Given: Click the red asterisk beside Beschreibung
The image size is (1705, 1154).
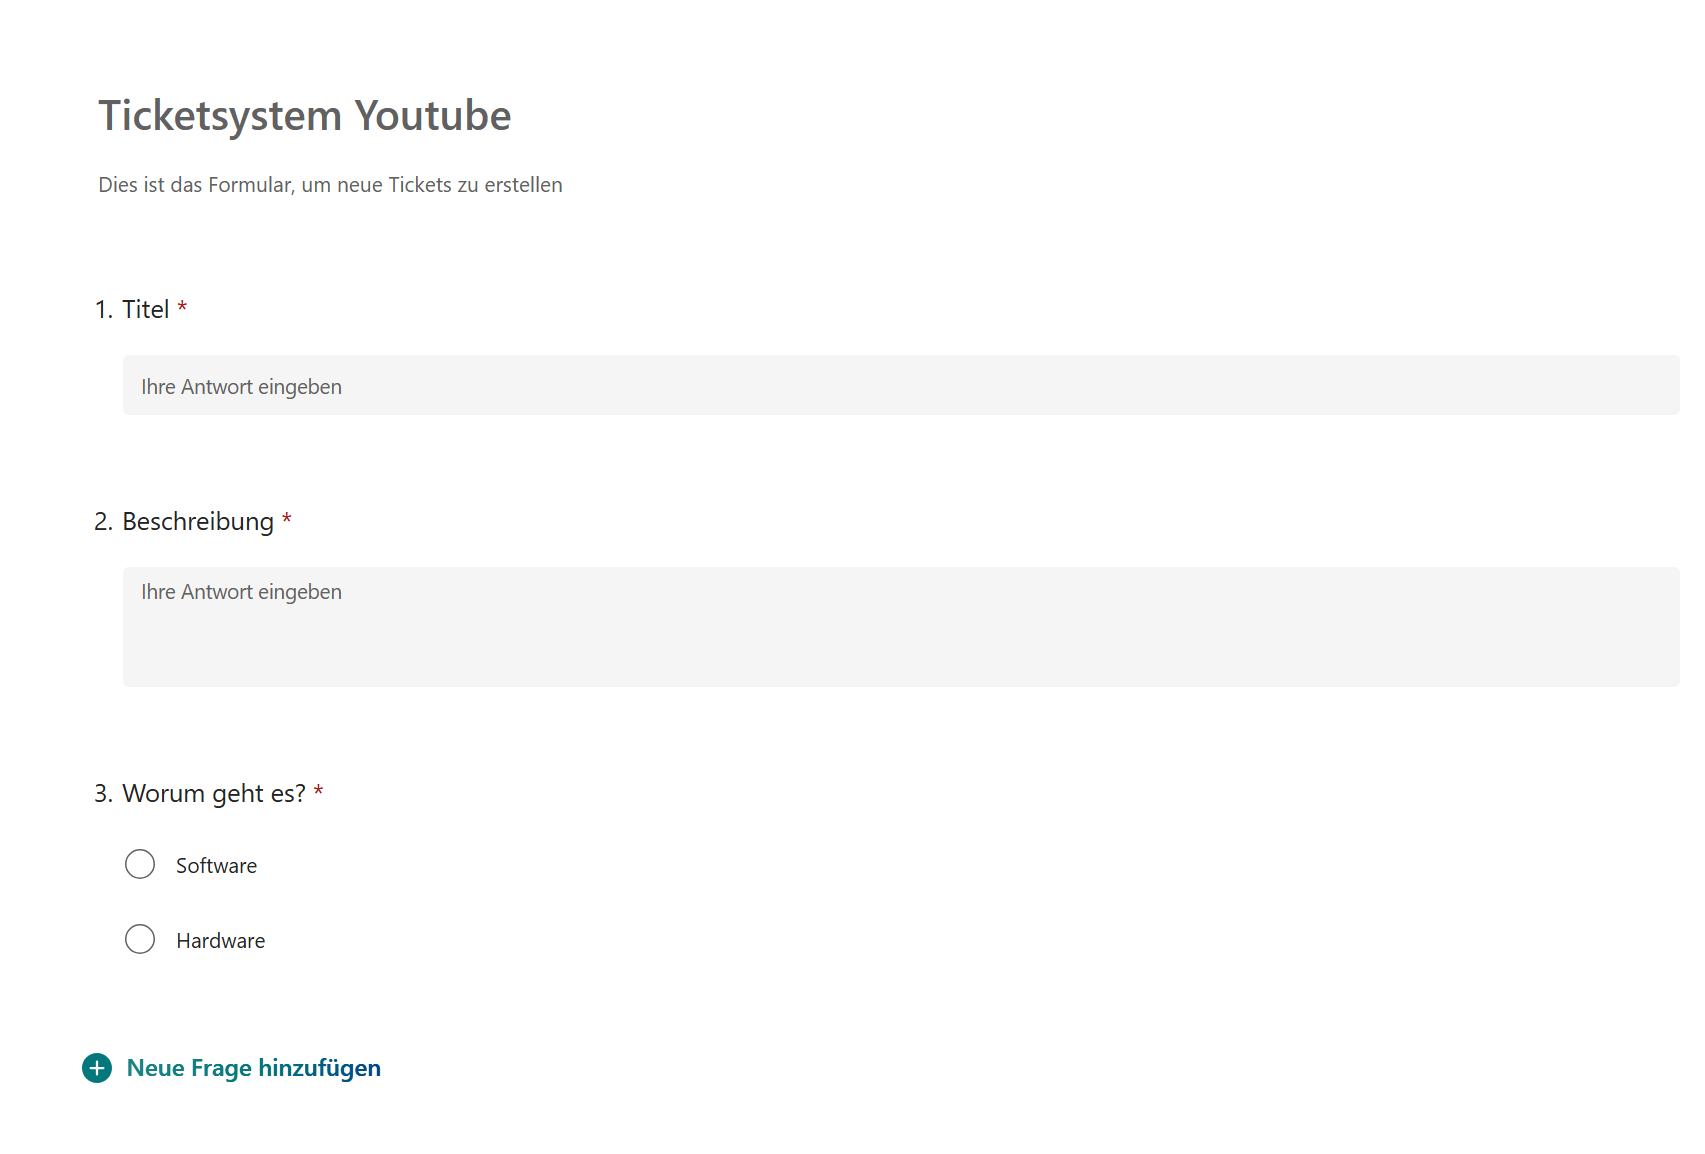Looking at the screenshot, I should [x=286, y=519].
